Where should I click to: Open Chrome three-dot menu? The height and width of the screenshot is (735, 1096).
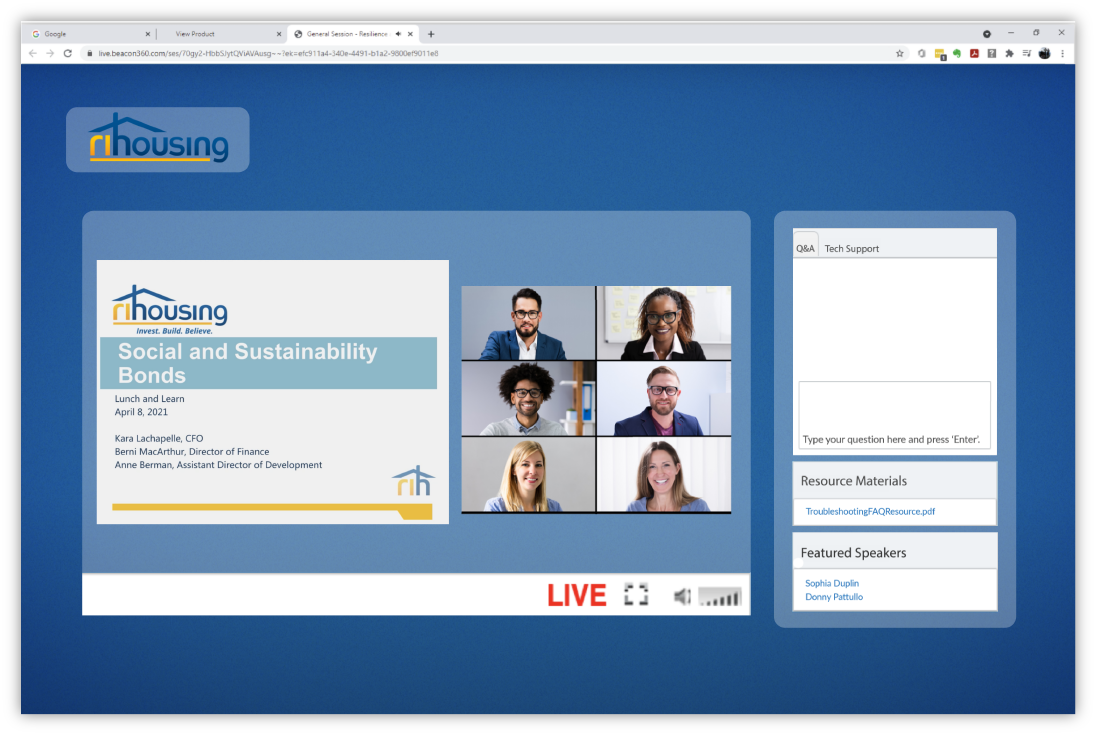1062,53
